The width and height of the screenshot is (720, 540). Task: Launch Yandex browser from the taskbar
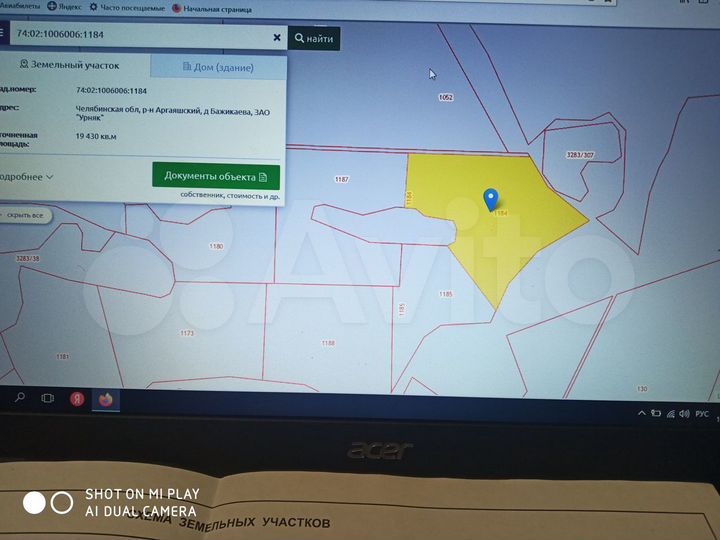click(77, 399)
